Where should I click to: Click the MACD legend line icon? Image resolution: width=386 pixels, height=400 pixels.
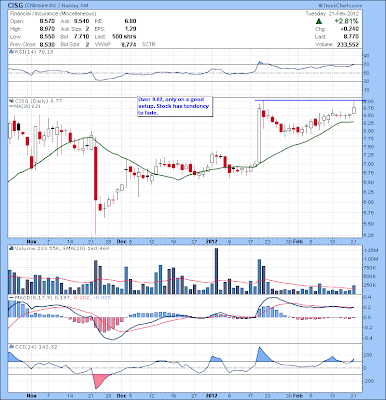click(x=11, y=297)
